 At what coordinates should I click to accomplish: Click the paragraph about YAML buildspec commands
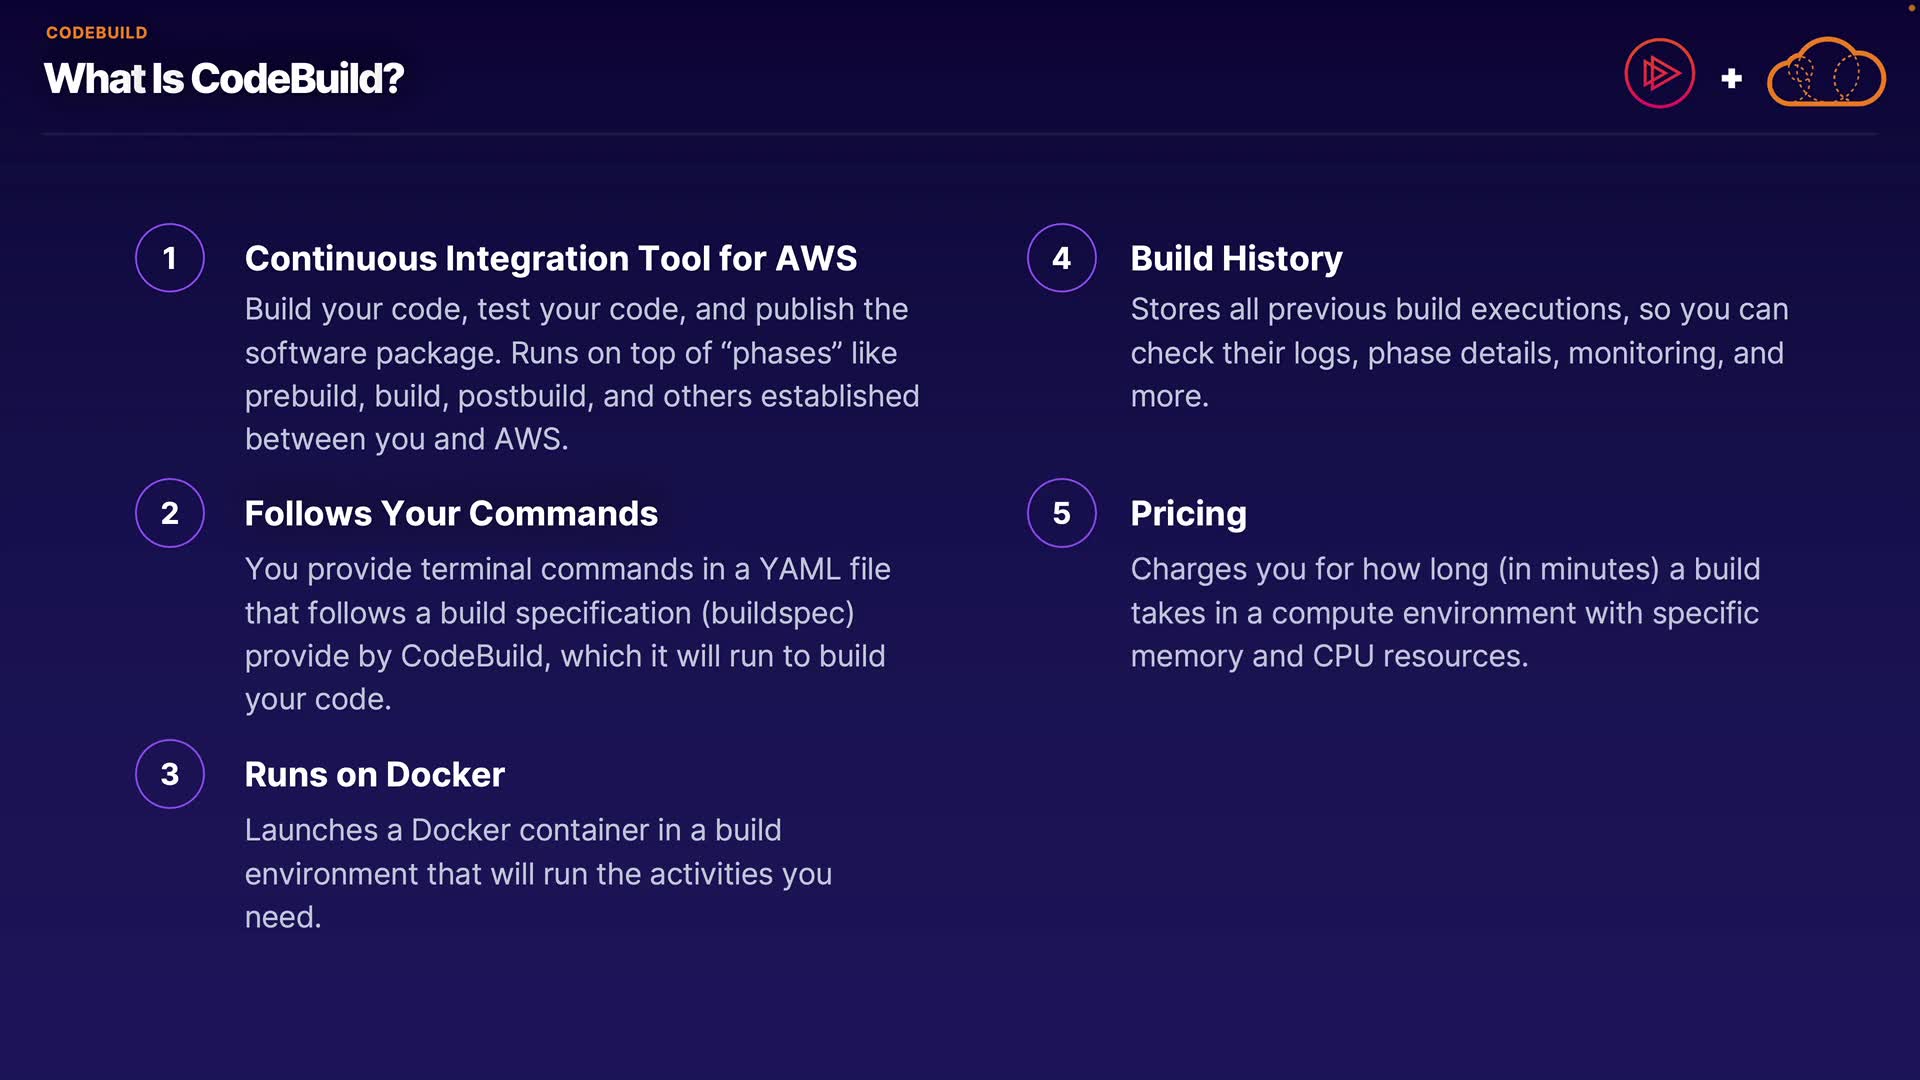pos(567,634)
